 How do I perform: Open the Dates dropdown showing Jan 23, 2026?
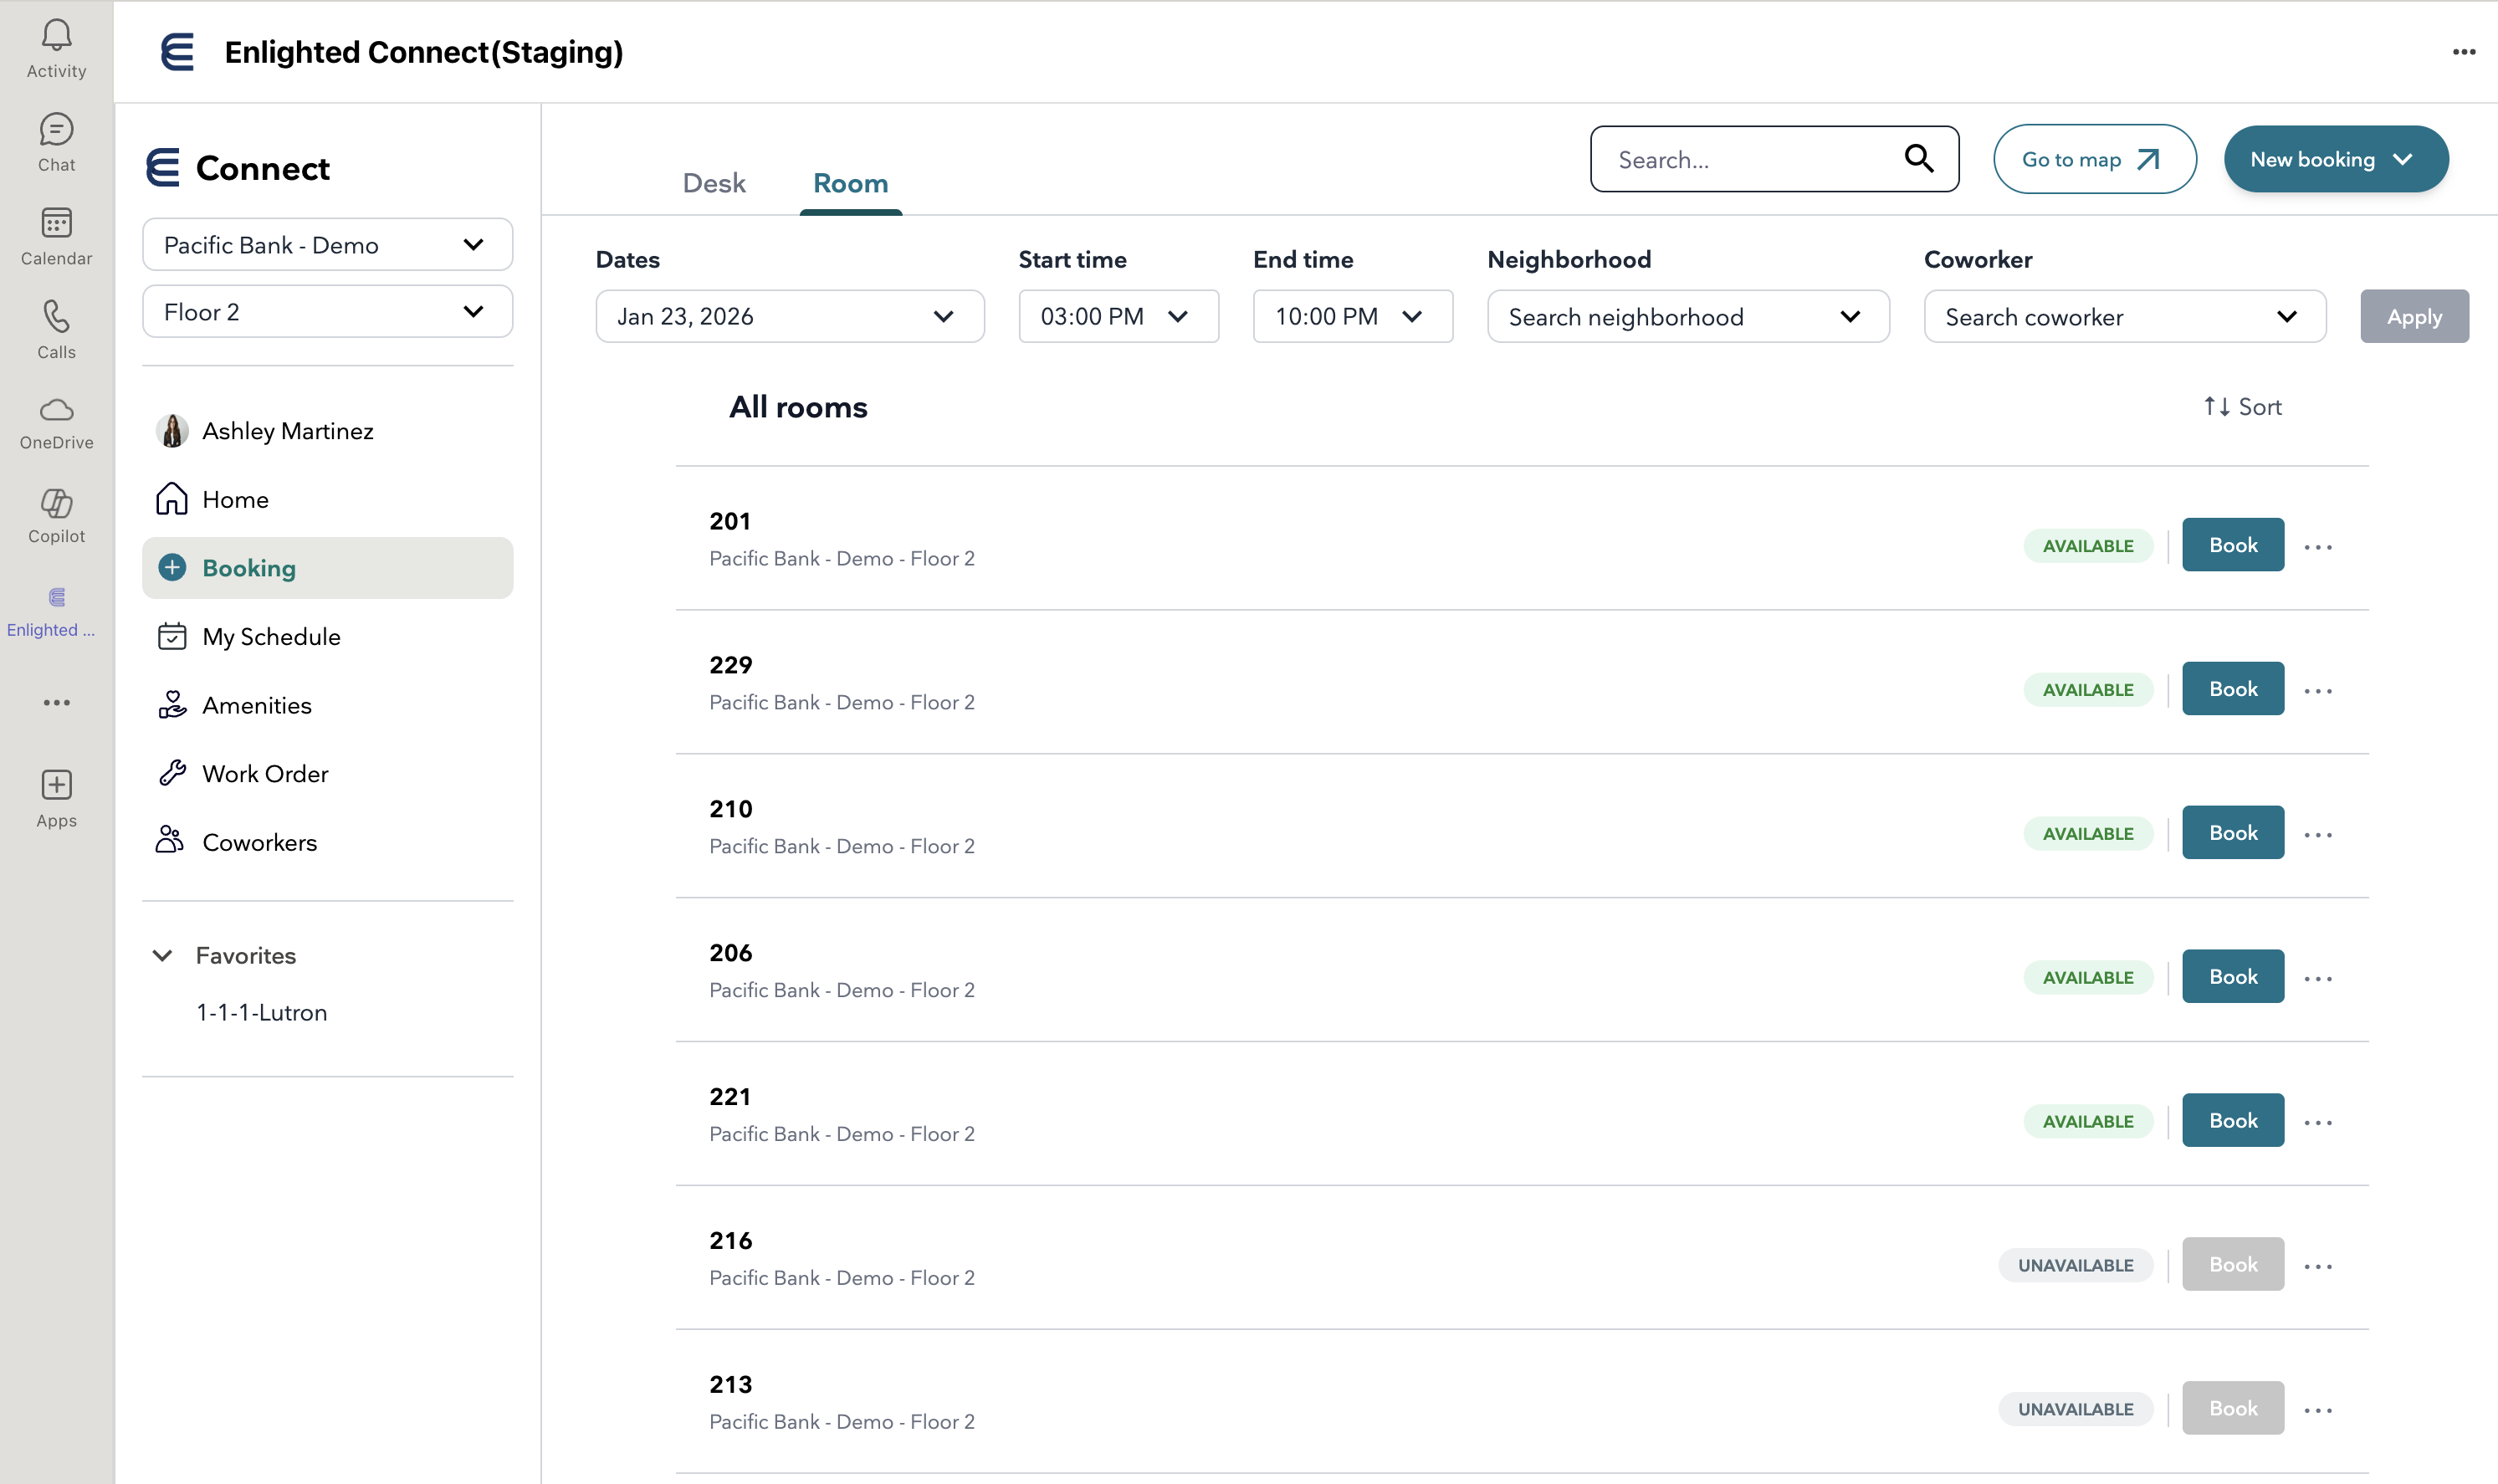point(789,317)
